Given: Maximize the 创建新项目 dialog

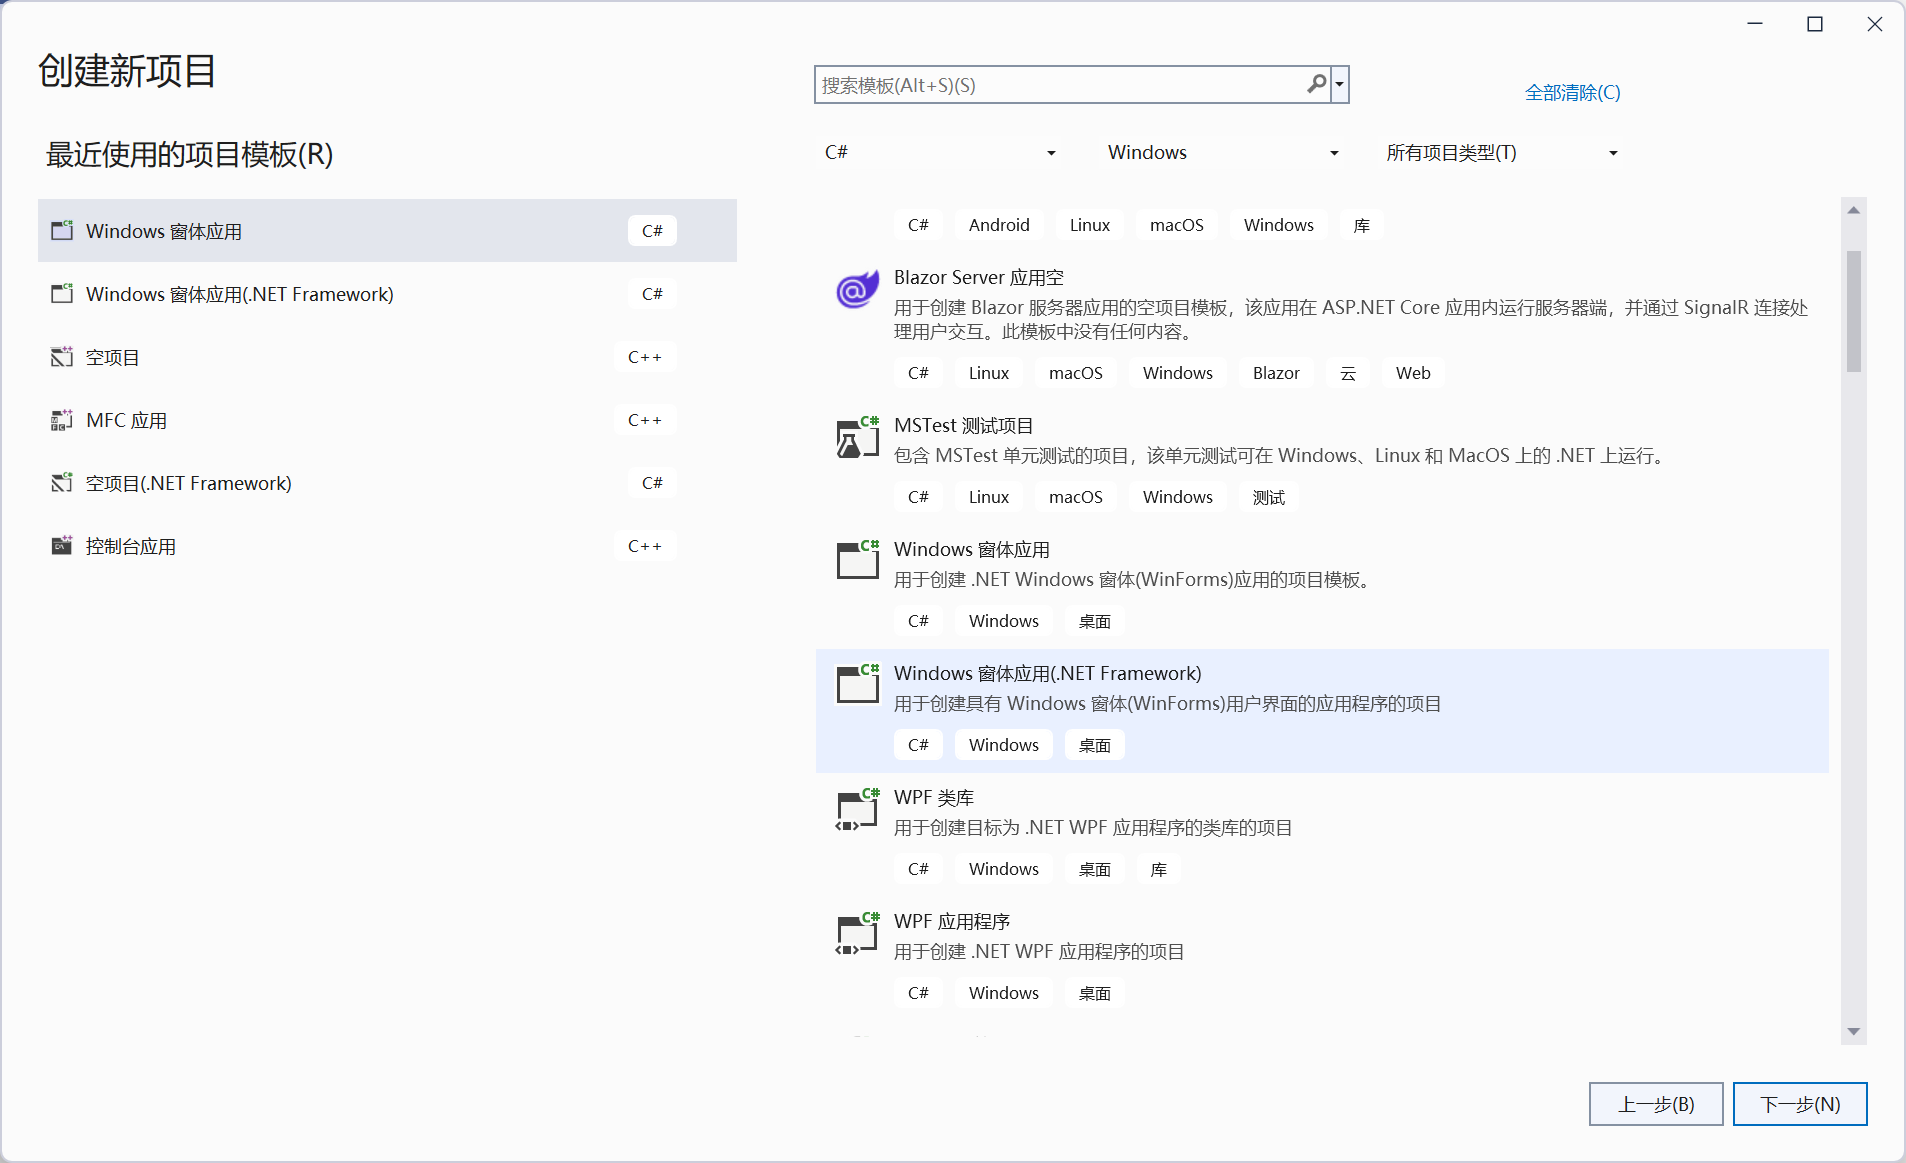Looking at the screenshot, I should coord(1815,24).
